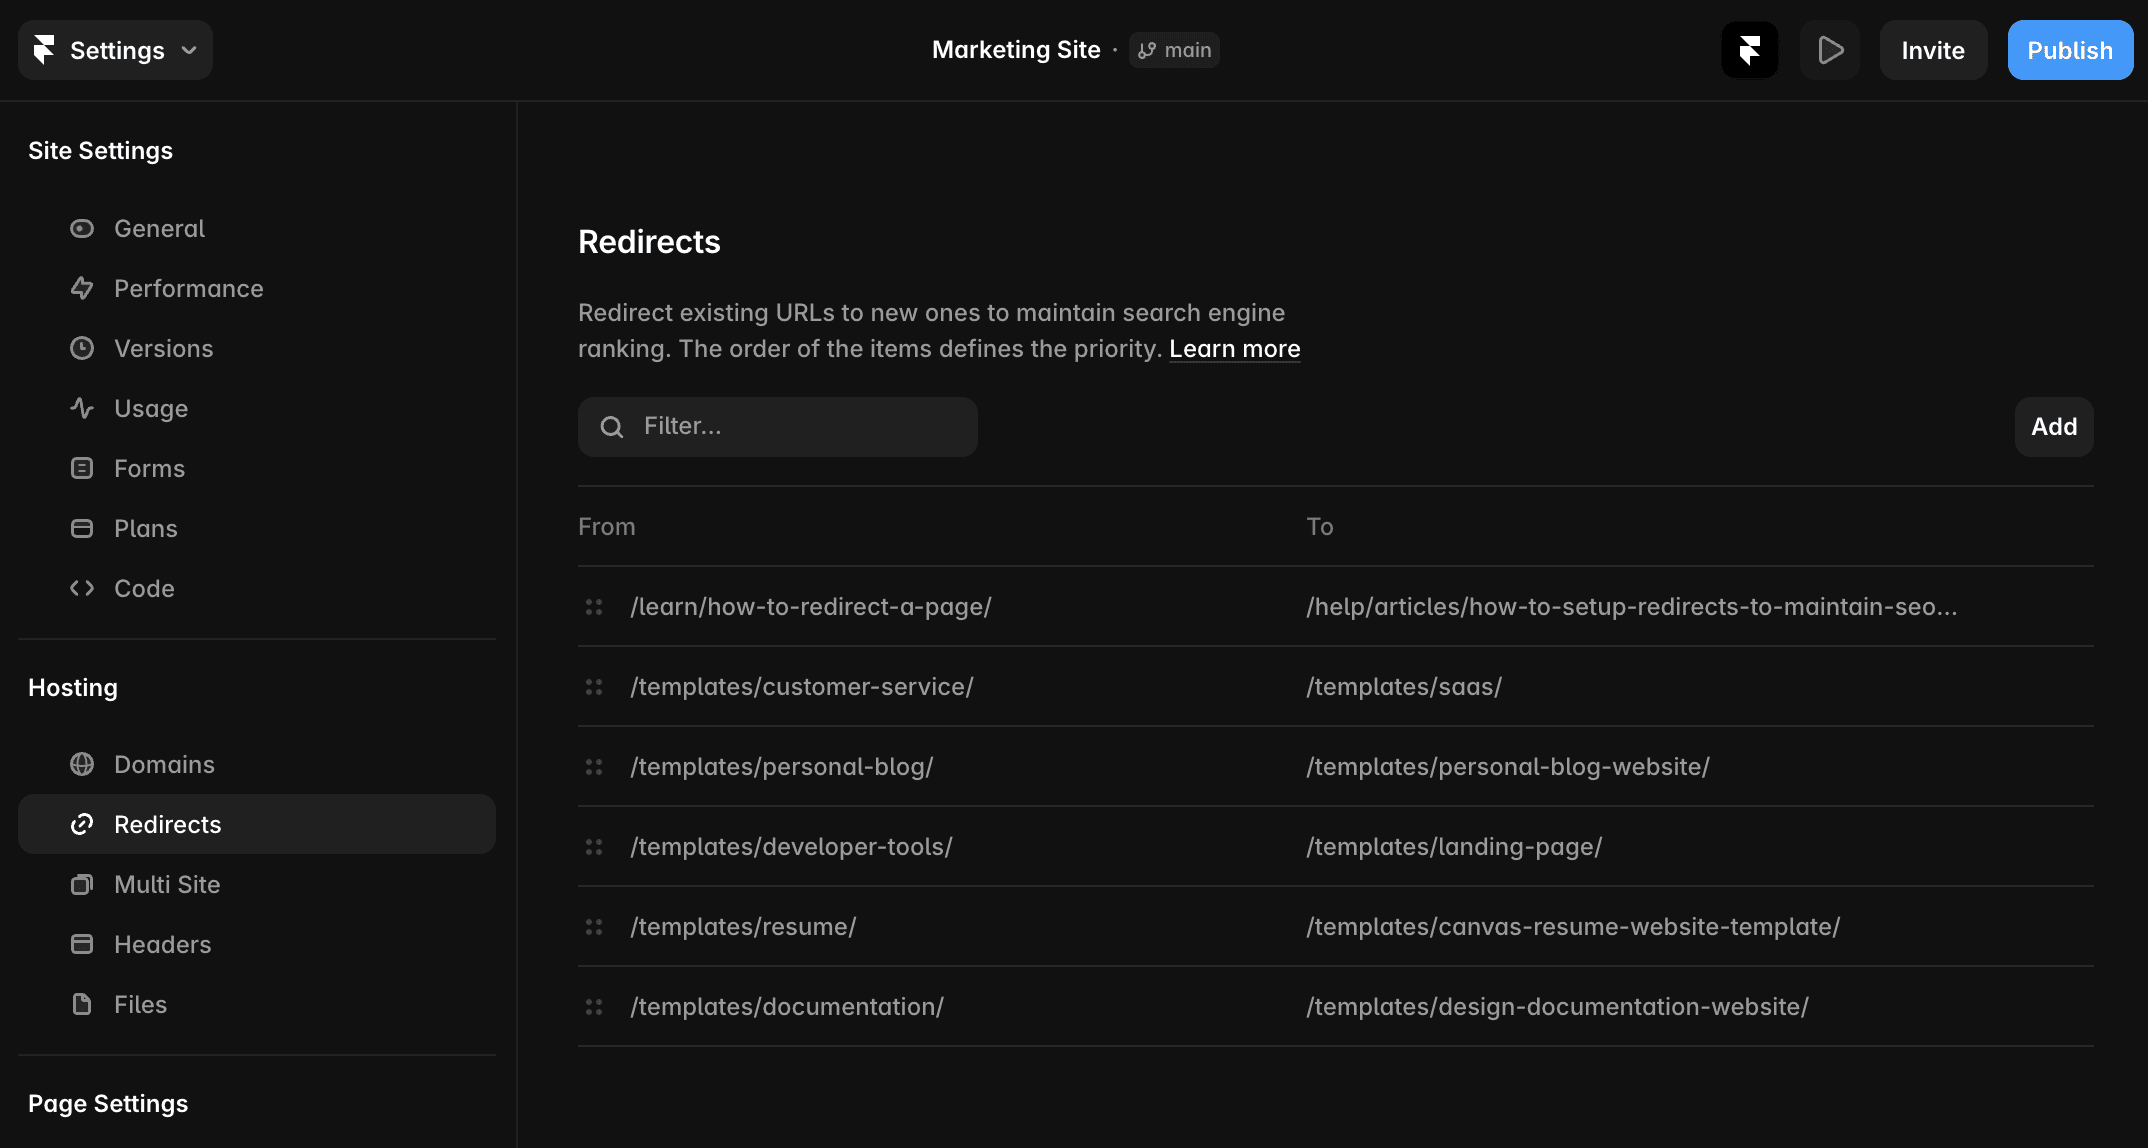Click the Invite button
This screenshot has width=2148, height=1148.
(1933, 50)
